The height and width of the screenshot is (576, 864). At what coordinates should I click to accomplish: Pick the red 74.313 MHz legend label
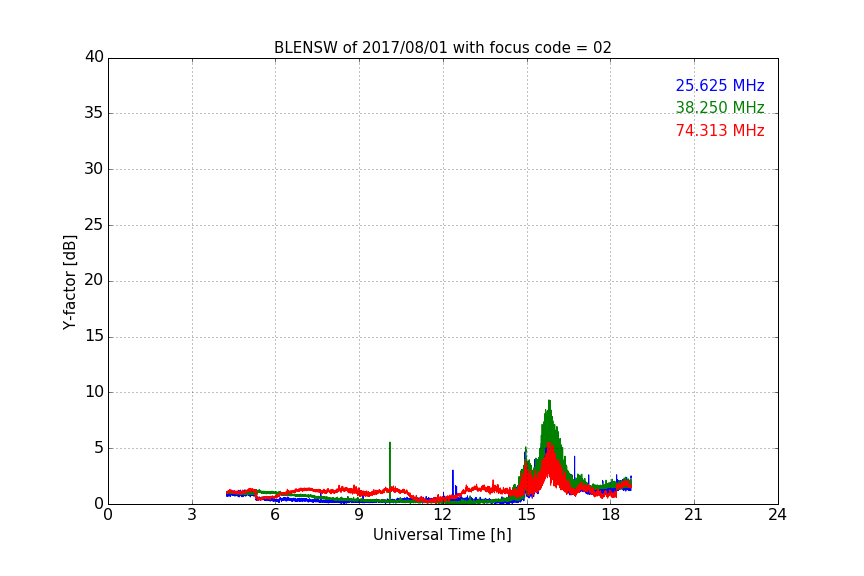720,131
